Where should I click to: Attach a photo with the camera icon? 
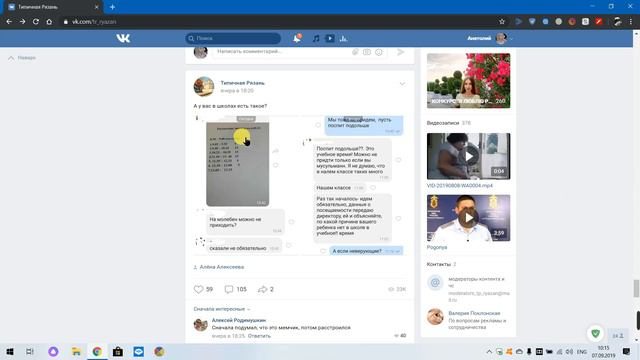click(367, 52)
